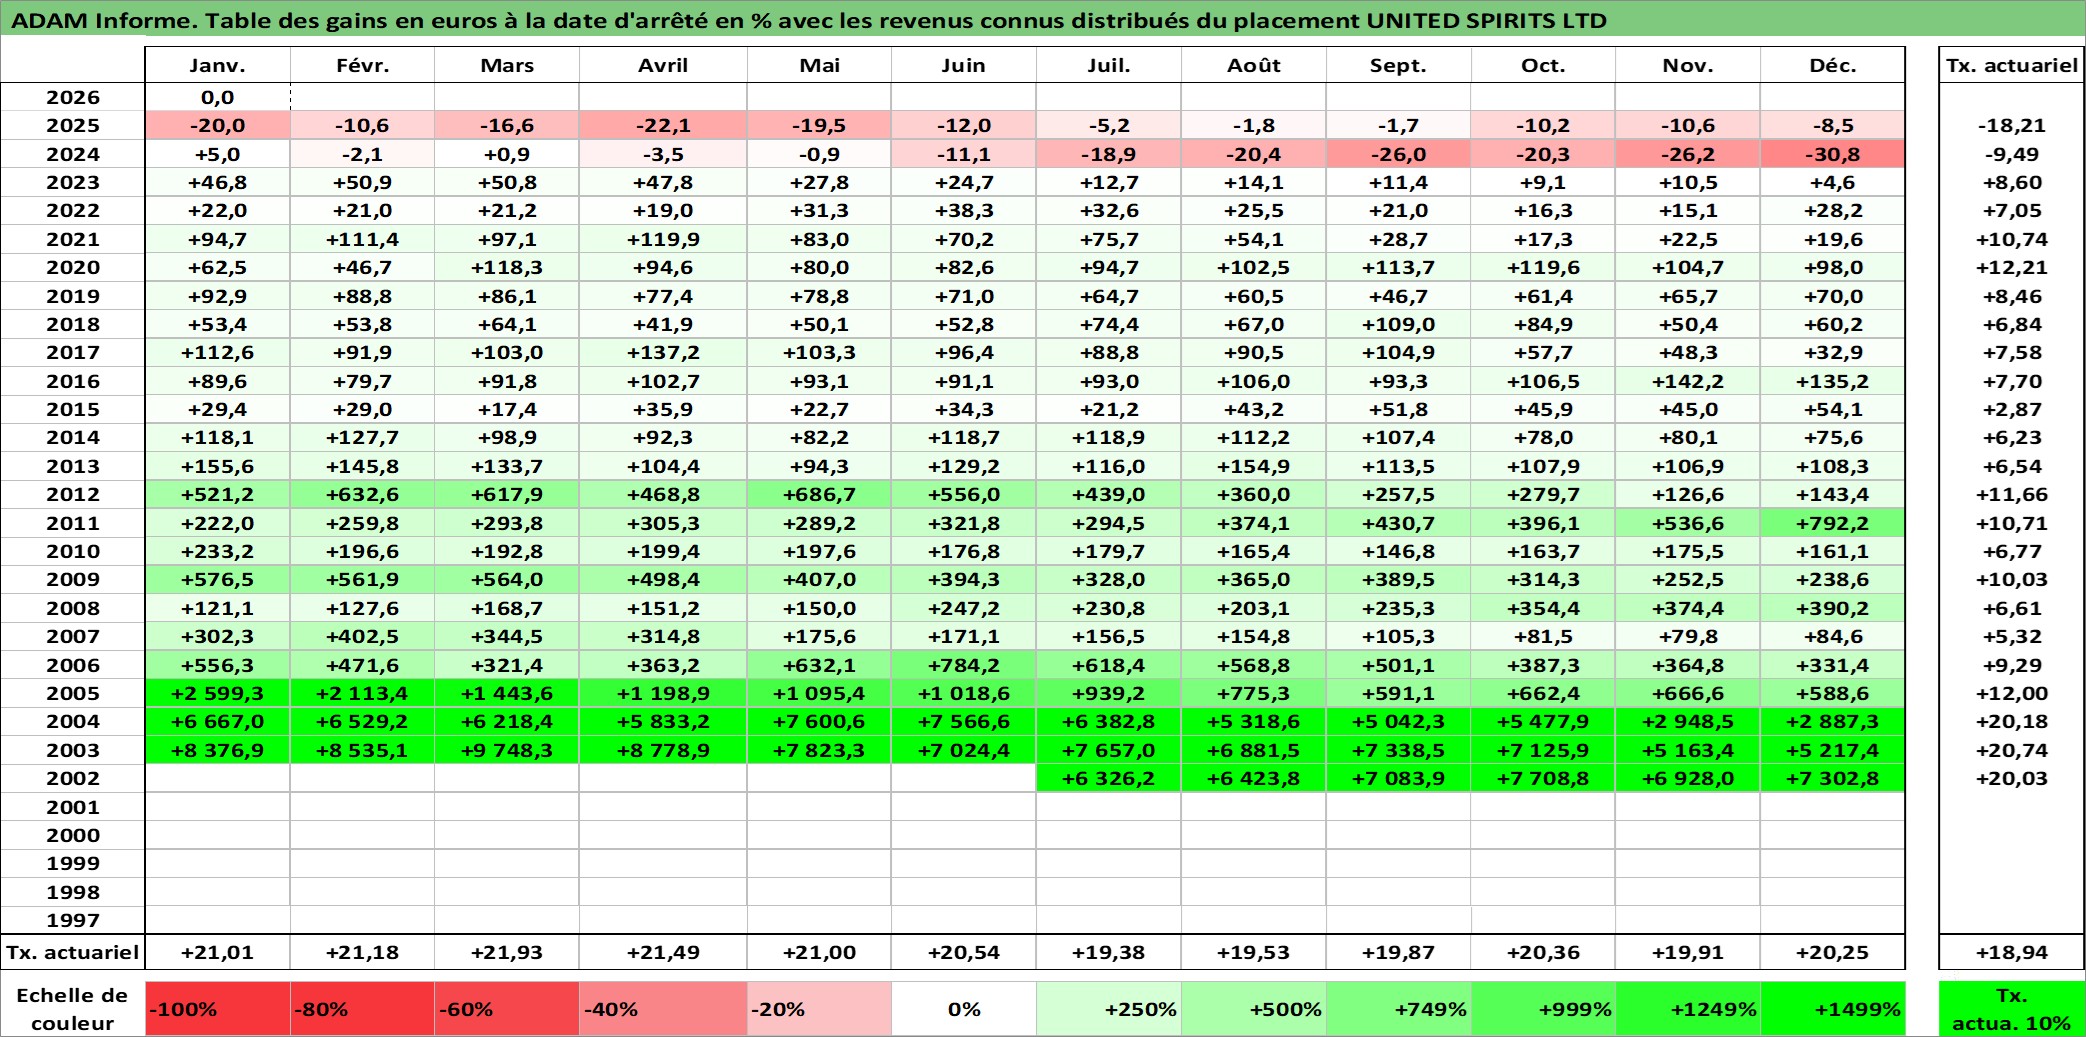The width and height of the screenshot is (2086, 1037).
Task: Click the 0,0 value for January 2026
Action: coord(218,97)
